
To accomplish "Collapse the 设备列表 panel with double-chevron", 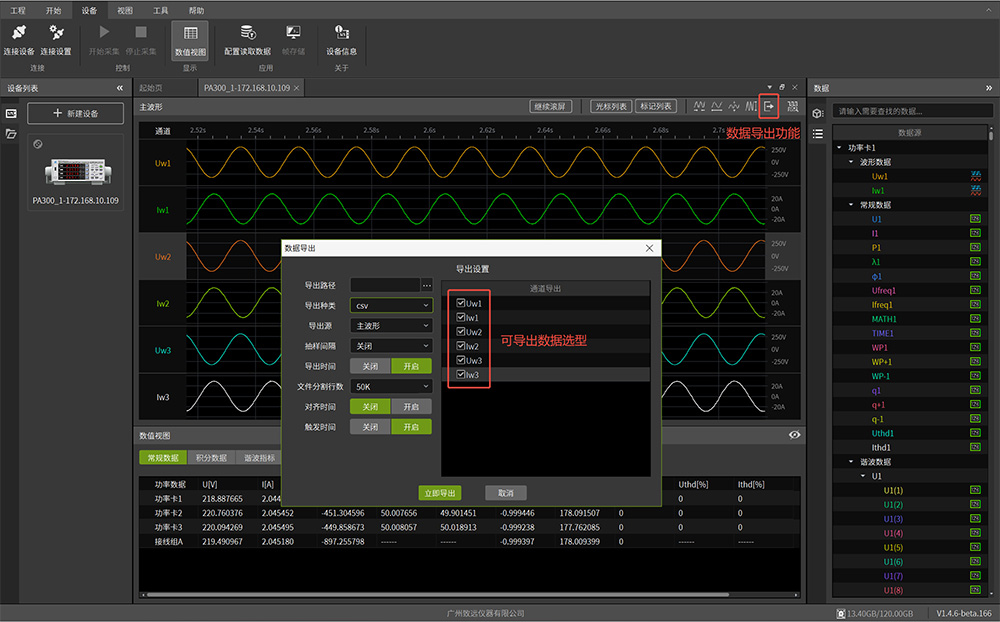I will coord(120,88).
